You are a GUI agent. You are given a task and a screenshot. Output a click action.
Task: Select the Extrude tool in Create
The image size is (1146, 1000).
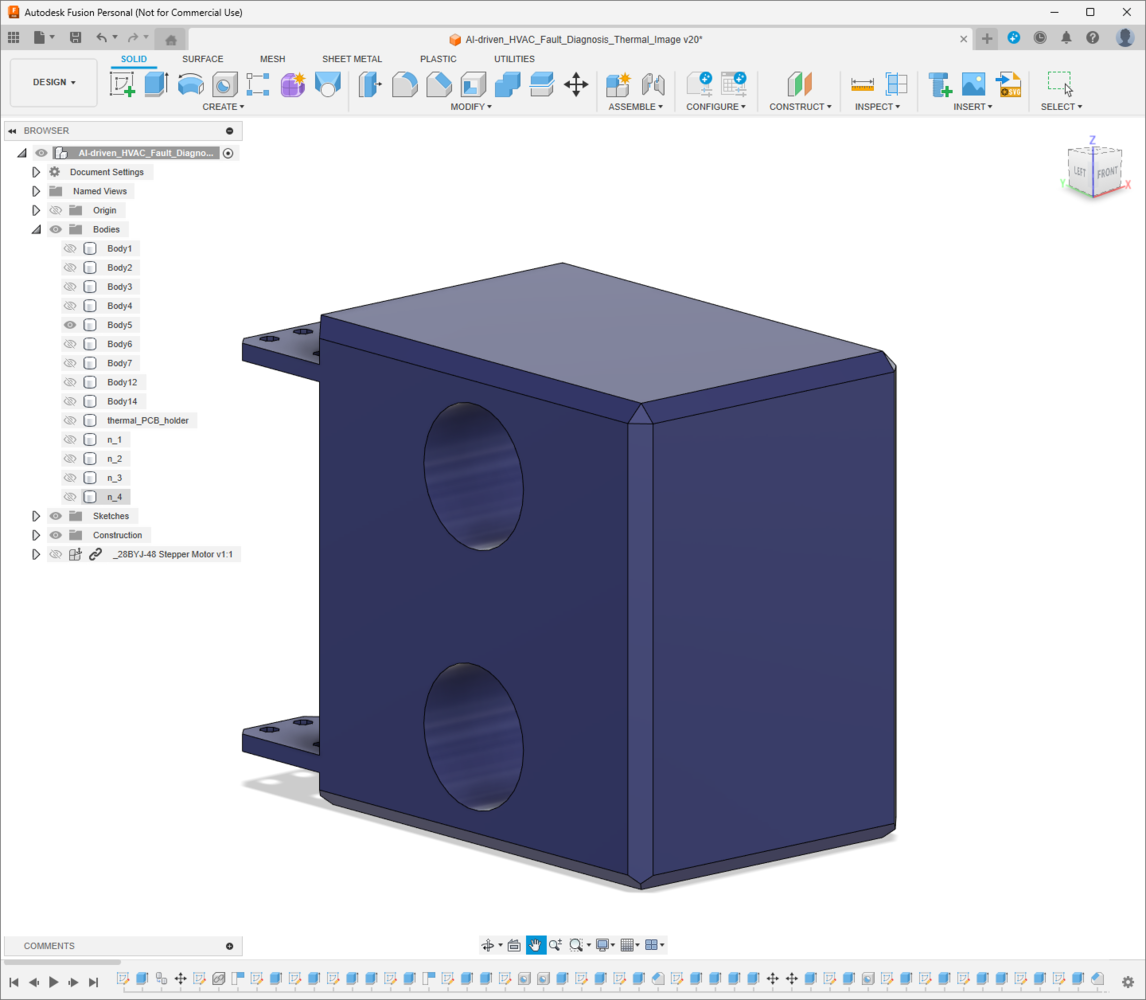[155, 85]
